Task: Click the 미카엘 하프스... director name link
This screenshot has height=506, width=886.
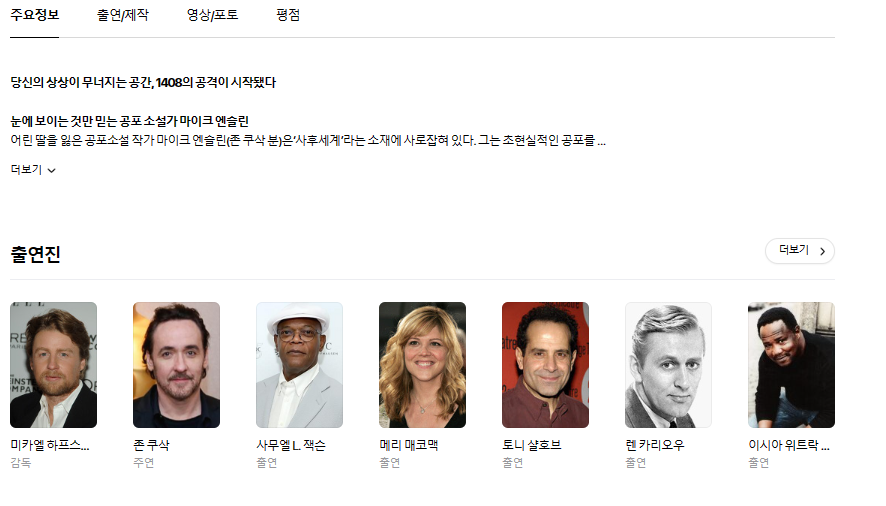Action: pos(50,446)
